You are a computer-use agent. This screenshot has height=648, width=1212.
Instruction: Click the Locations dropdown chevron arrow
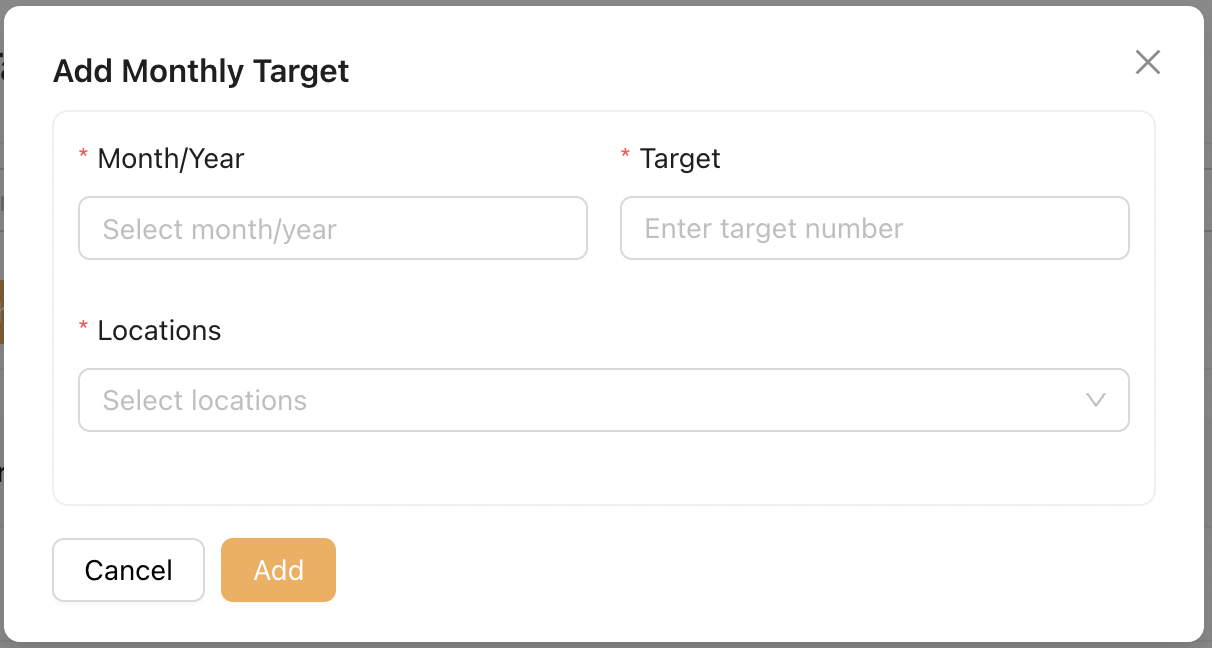point(1095,400)
